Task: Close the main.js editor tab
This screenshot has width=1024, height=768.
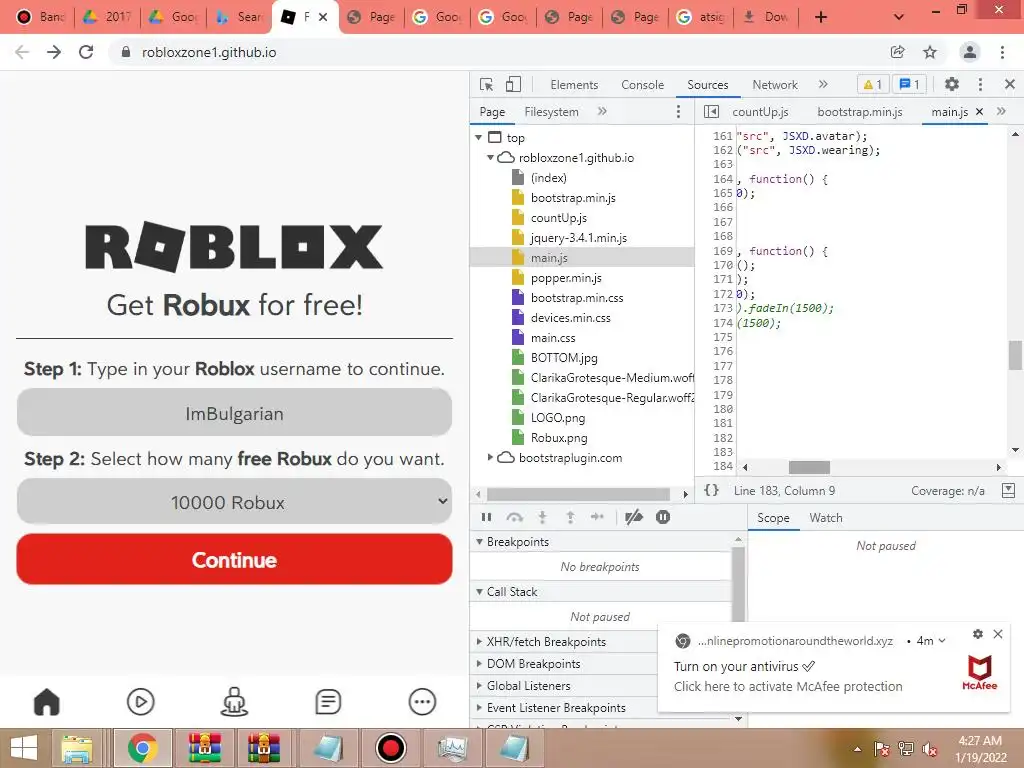Action: click(979, 112)
